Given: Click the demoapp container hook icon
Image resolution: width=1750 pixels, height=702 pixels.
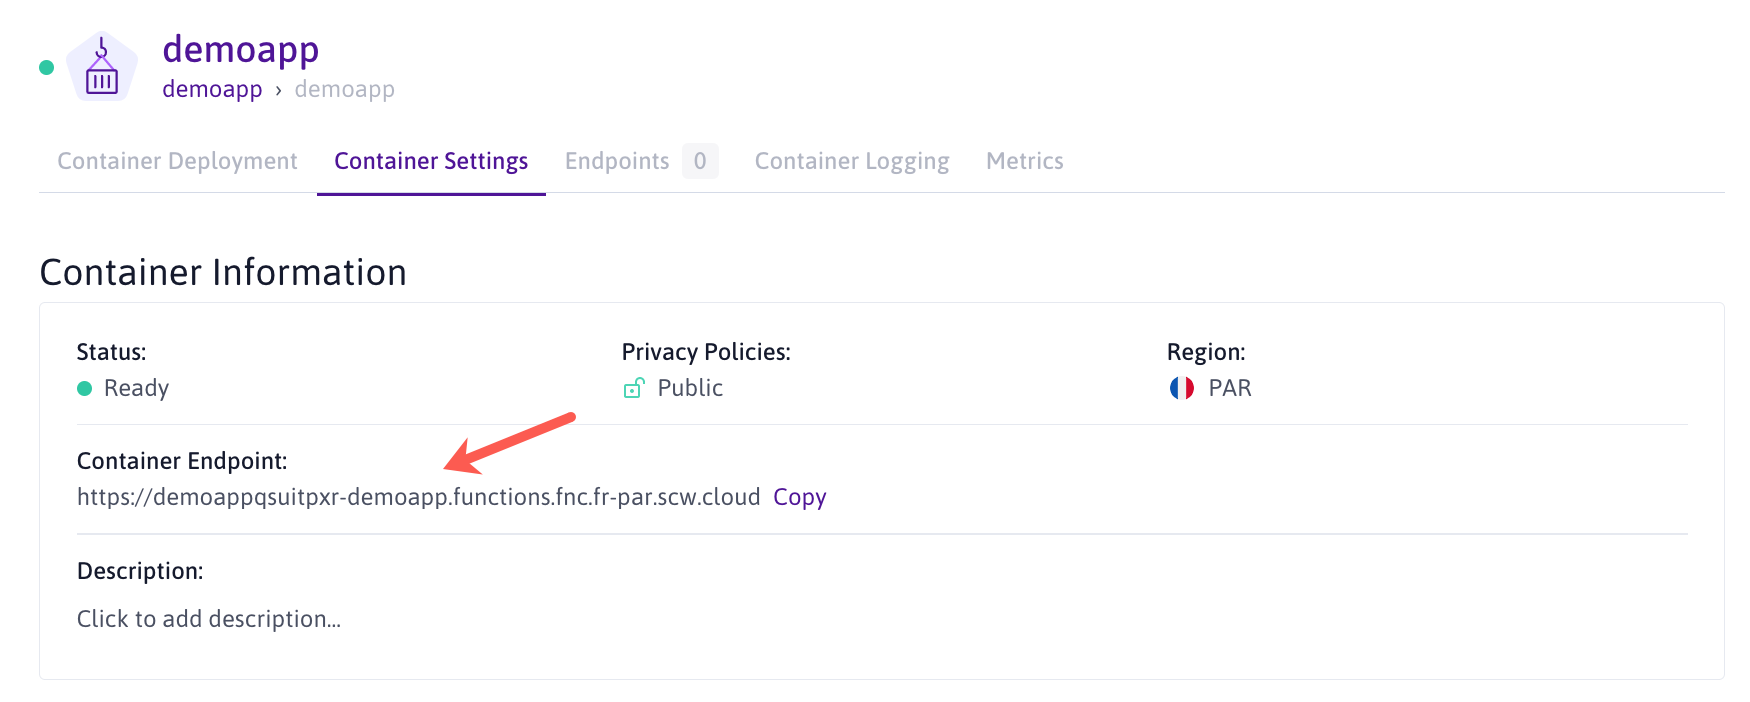Looking at the screenshot, I should point(102,67).
